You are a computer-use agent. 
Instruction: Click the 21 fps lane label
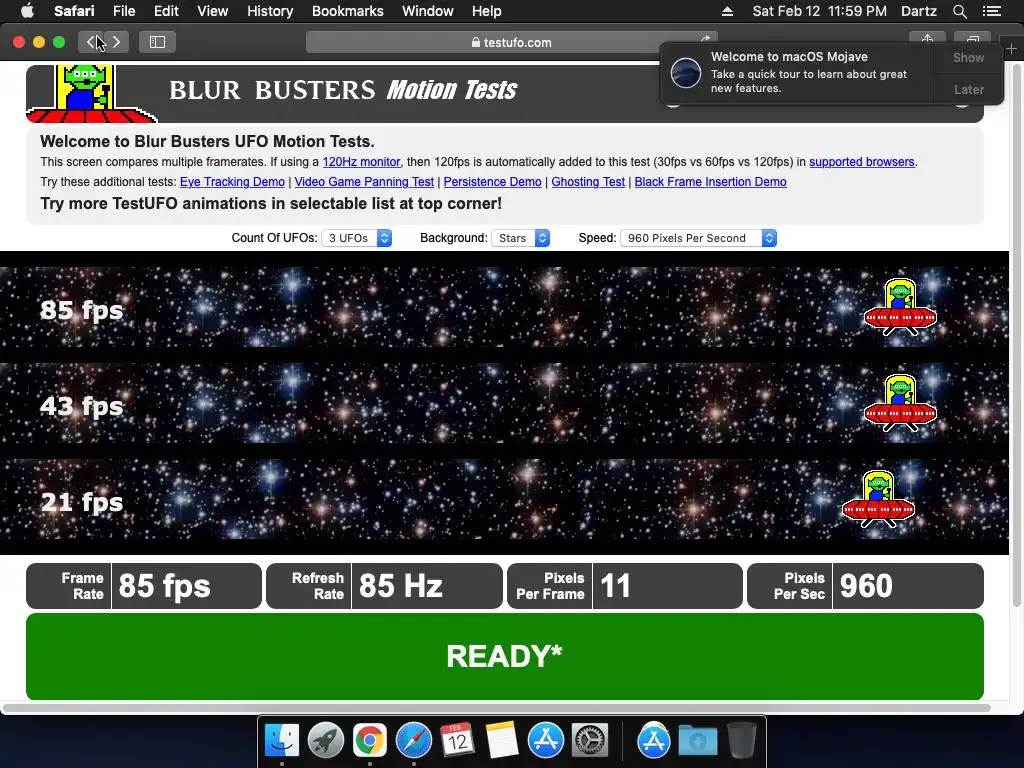point(82,502)
